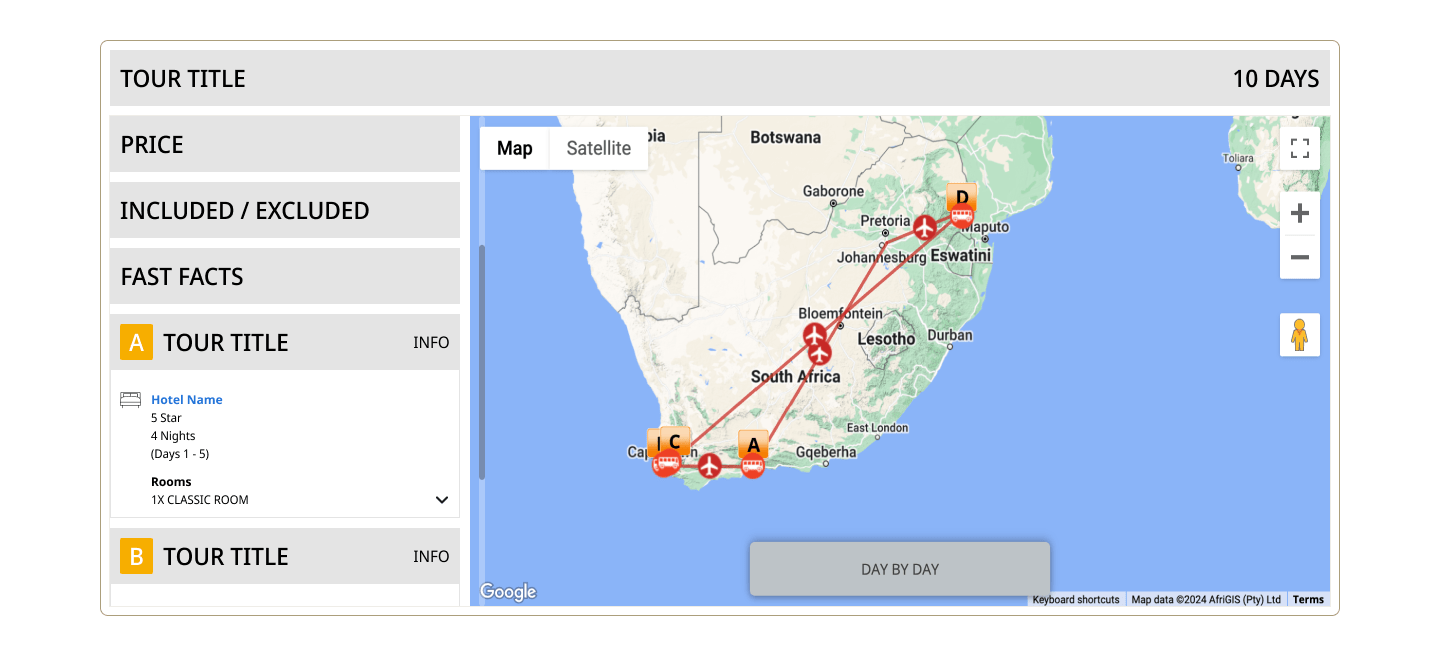The height and width of the screenshot is (656, 1440).
Task: Click the Durban label on the map
Action: [950, 335]
